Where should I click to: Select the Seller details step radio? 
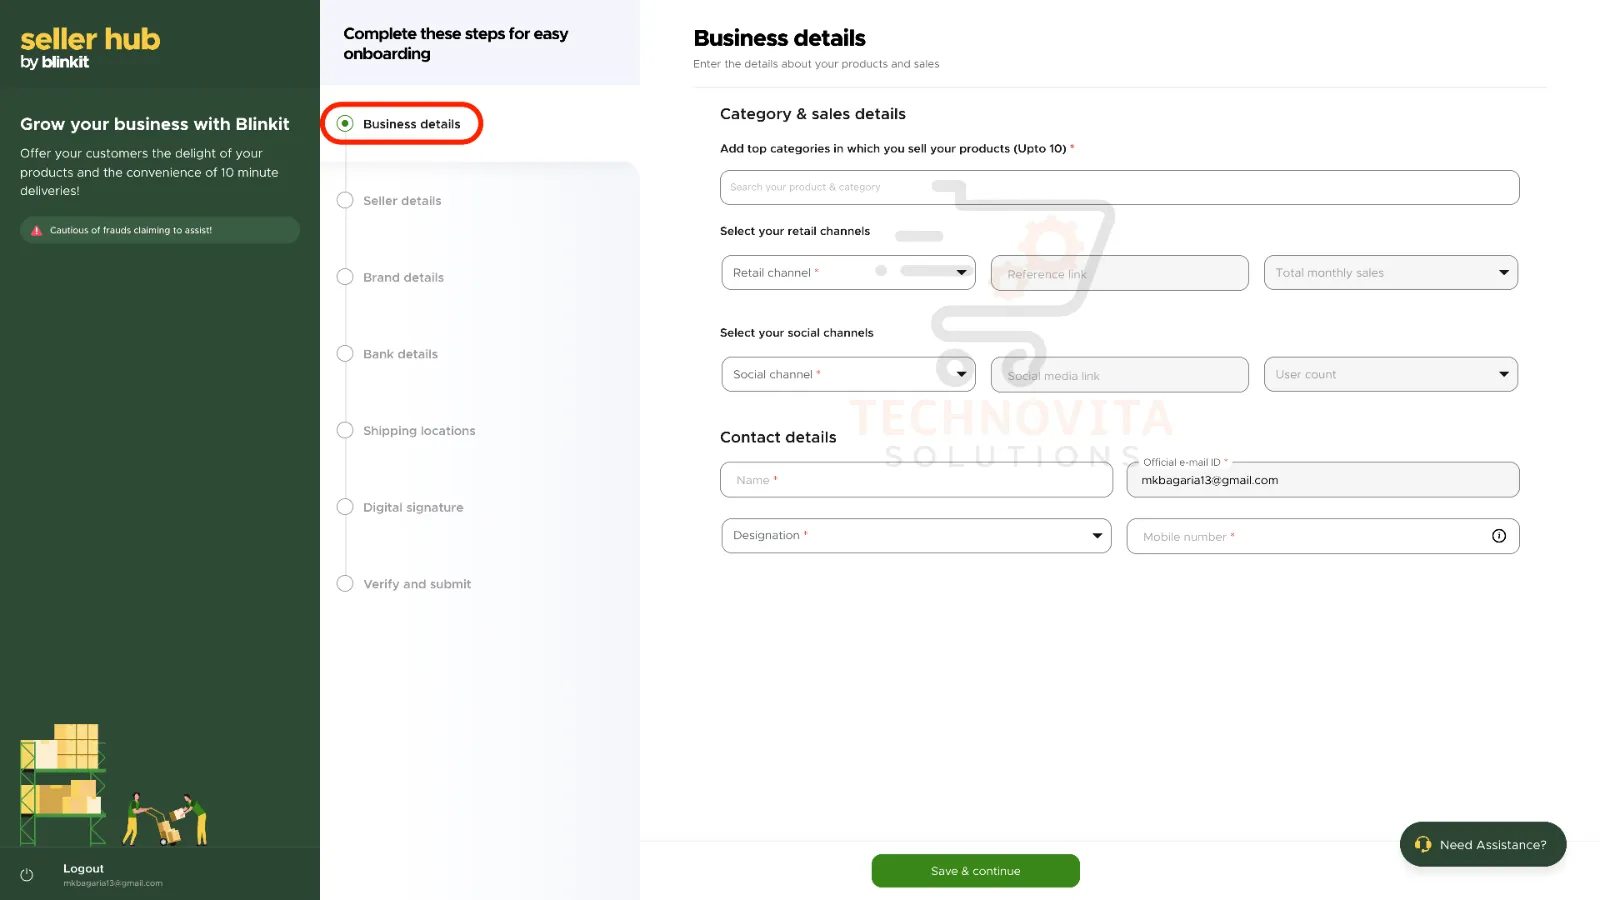345,200
